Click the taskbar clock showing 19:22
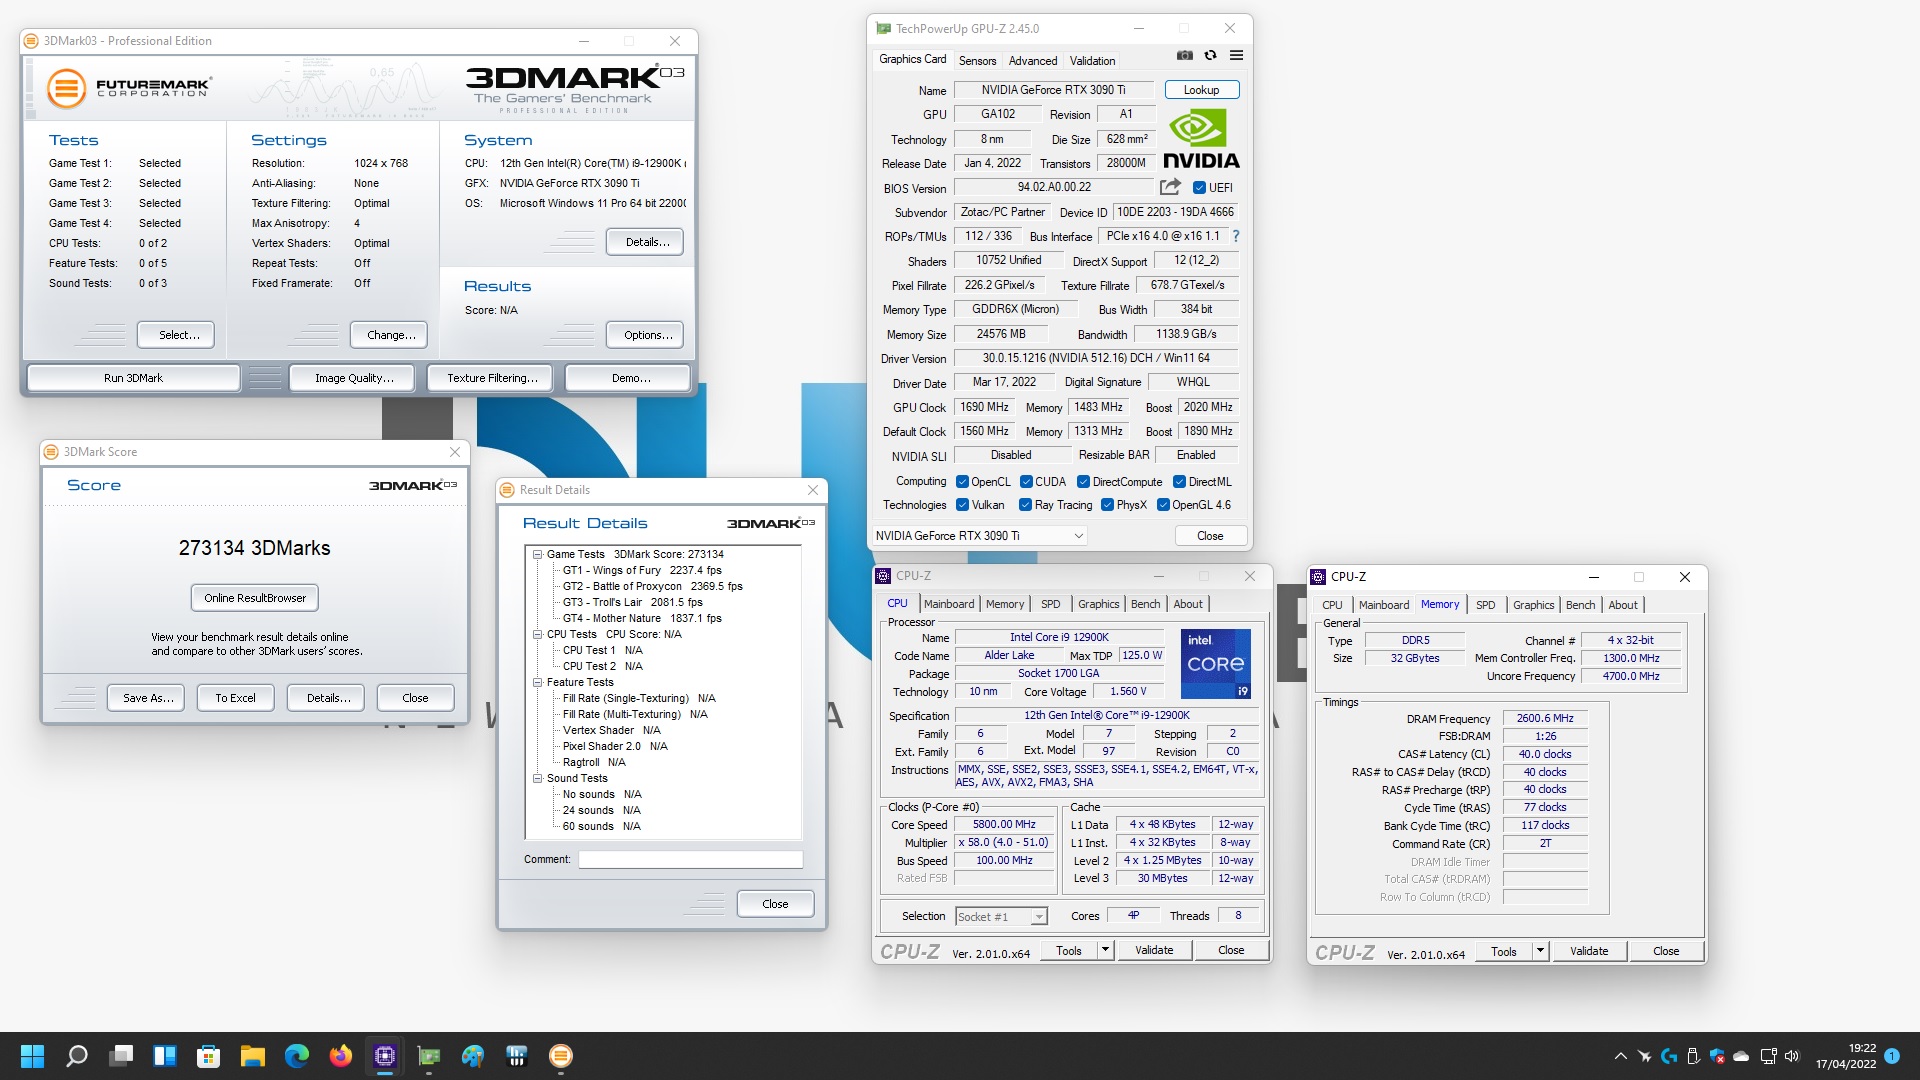The width and height of the screenshot is (1920, 1080). pos(1846,1056)
